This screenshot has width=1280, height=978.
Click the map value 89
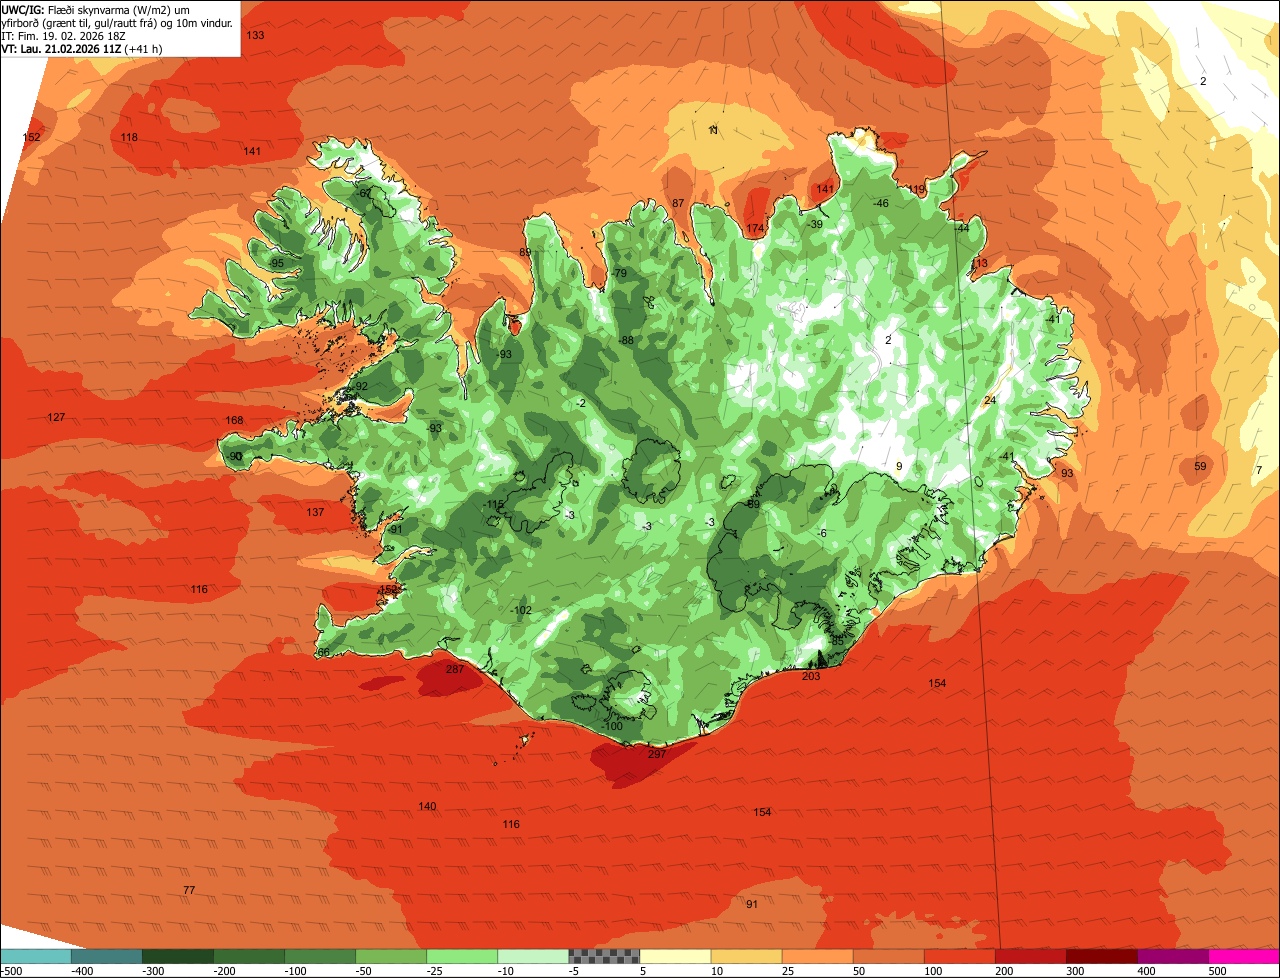coord(525,252)
